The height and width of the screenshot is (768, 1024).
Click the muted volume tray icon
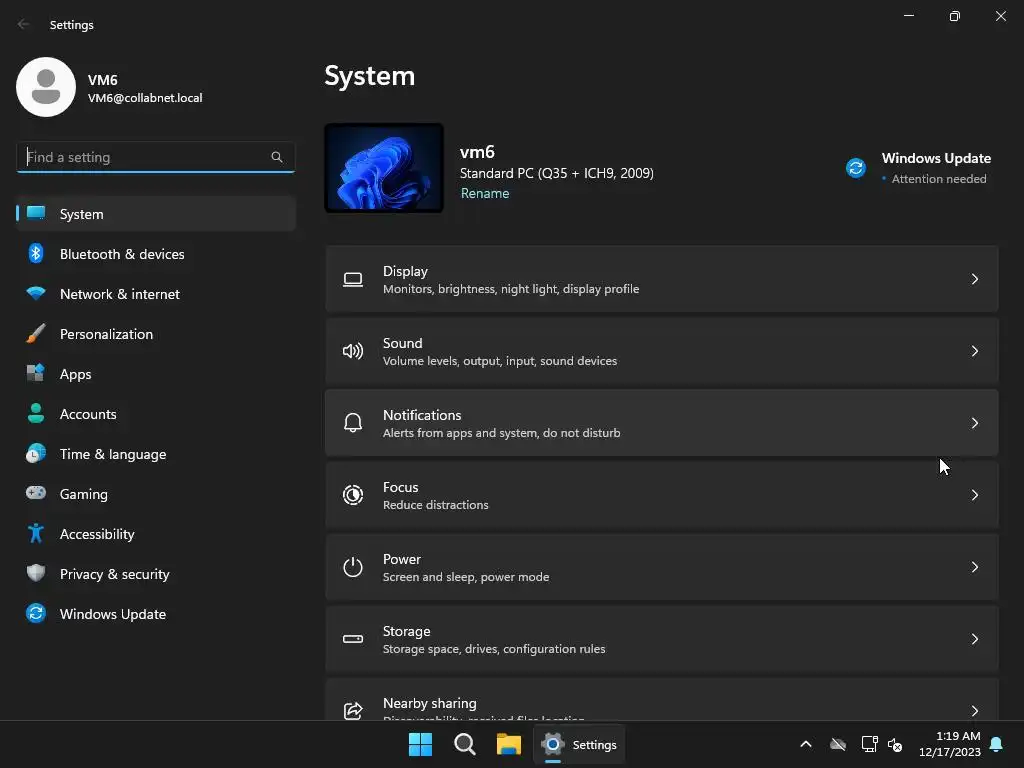tap(895, 744)
